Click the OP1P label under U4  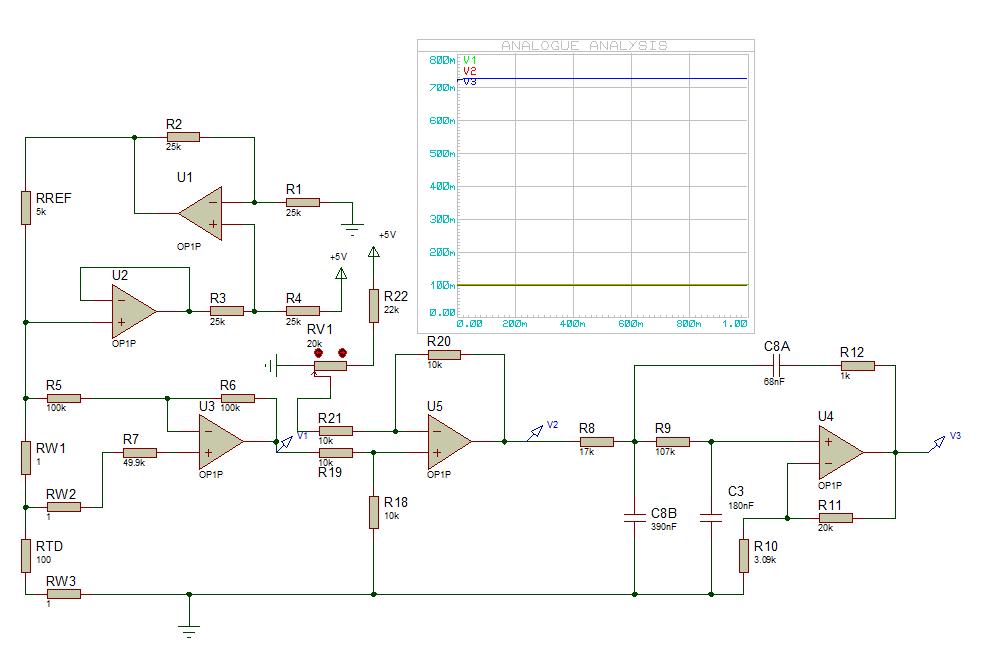point(830,485)
